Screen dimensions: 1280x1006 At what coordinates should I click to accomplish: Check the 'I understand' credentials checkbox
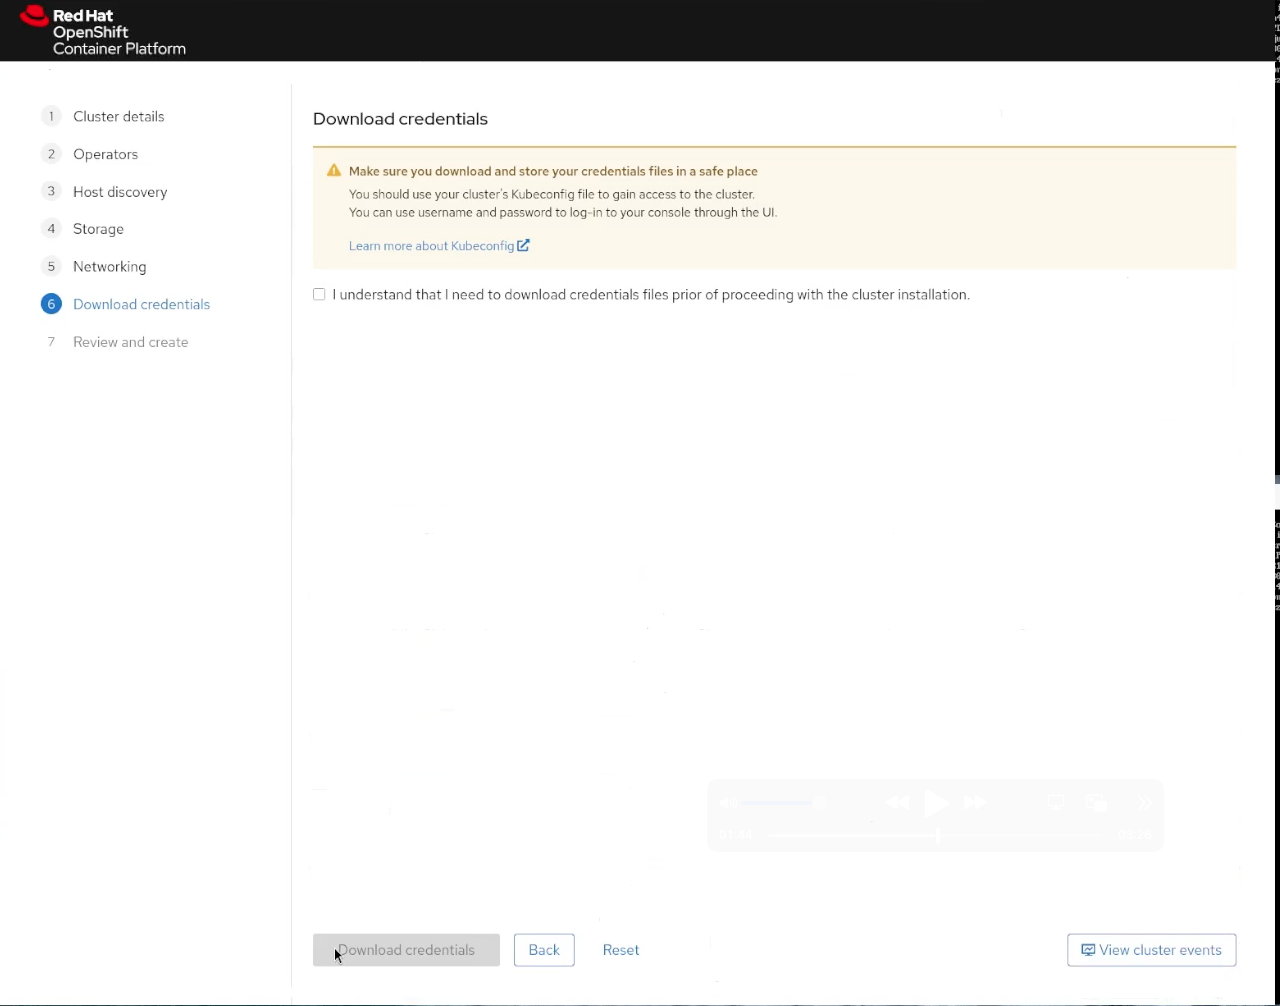click(x=319, y=294)
